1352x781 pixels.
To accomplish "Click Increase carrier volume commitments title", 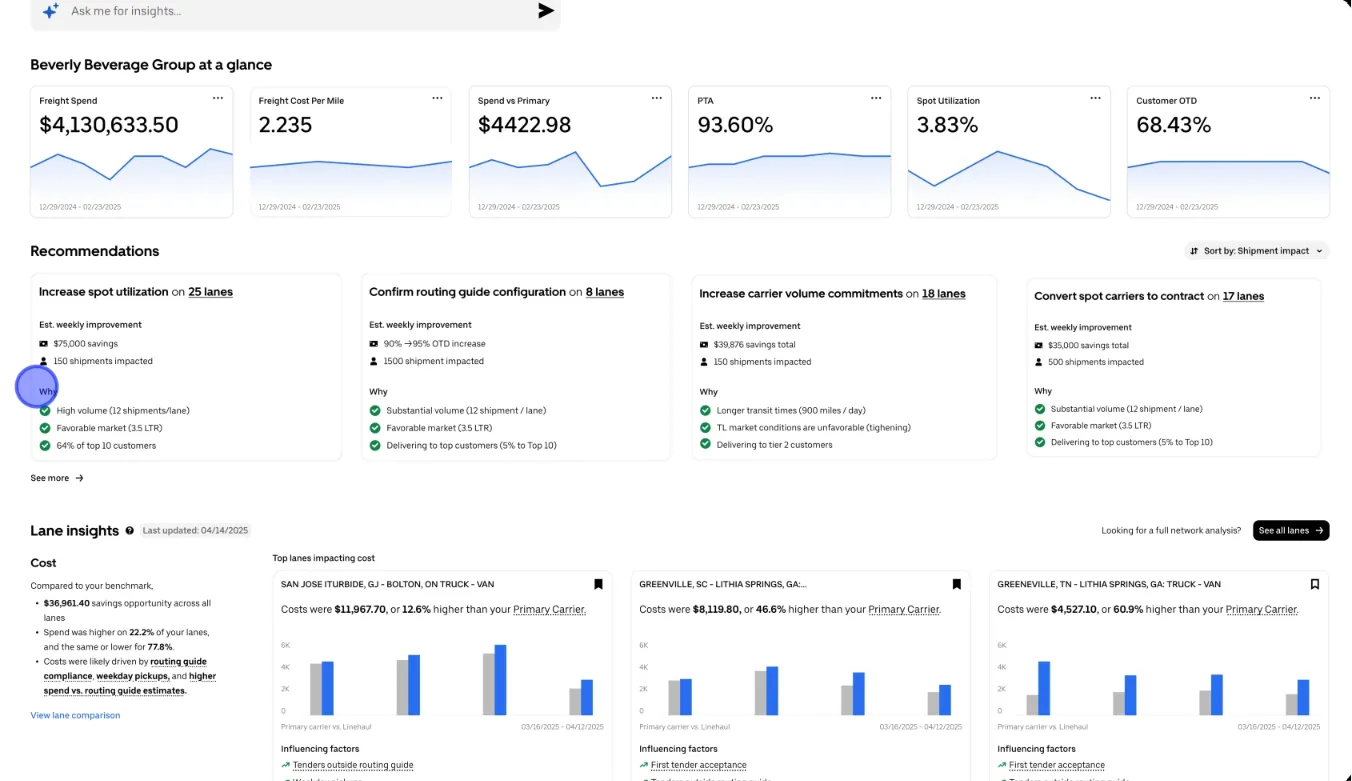I will 800,294.
